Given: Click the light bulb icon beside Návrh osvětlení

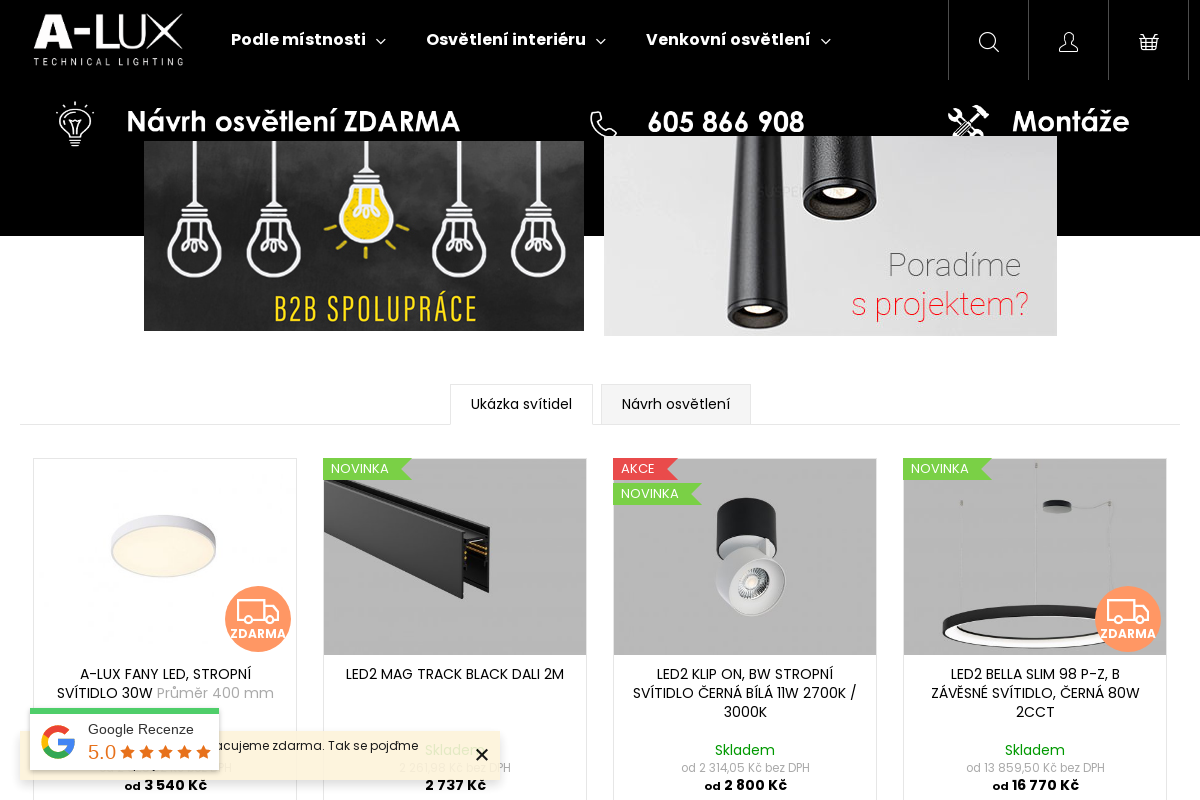Looking at the screenshot, I should [75, 124].
